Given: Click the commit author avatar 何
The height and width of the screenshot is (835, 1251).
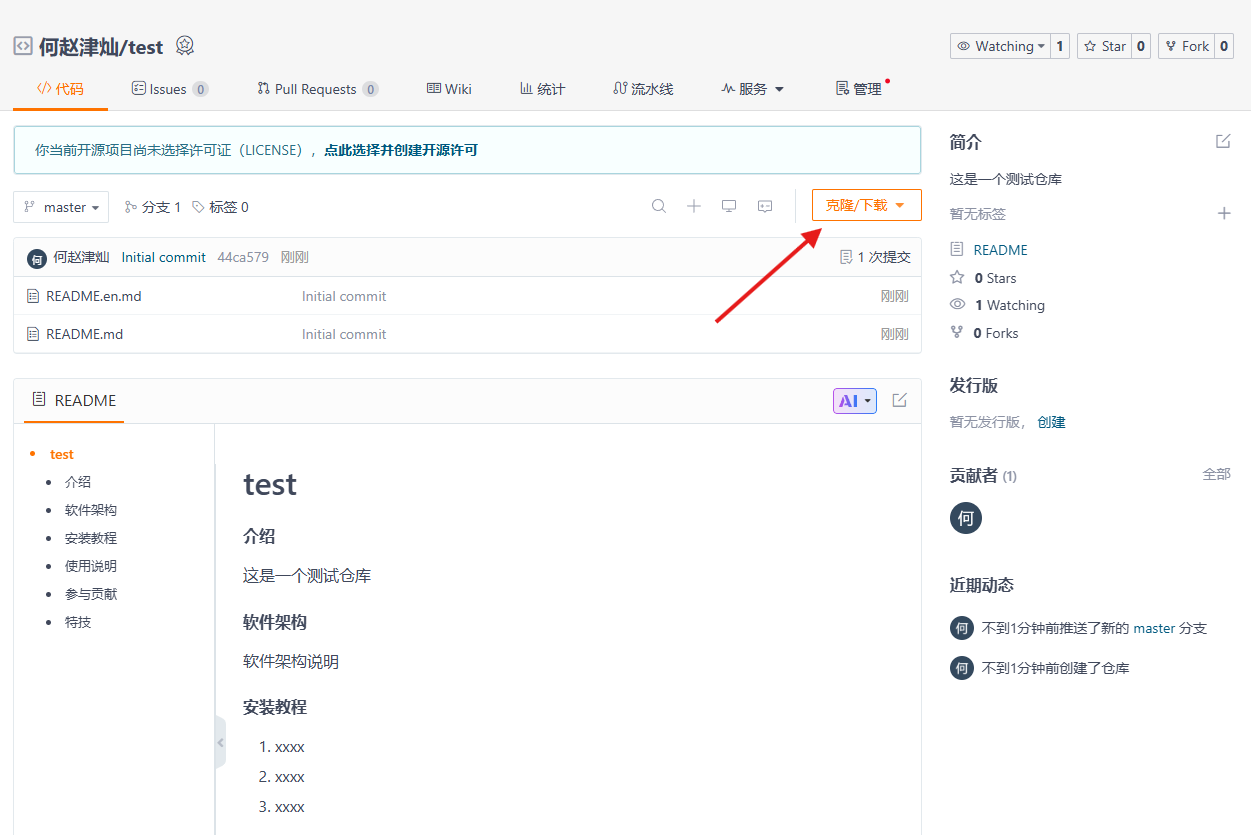Looking at the screenshot, I should 37,258.
